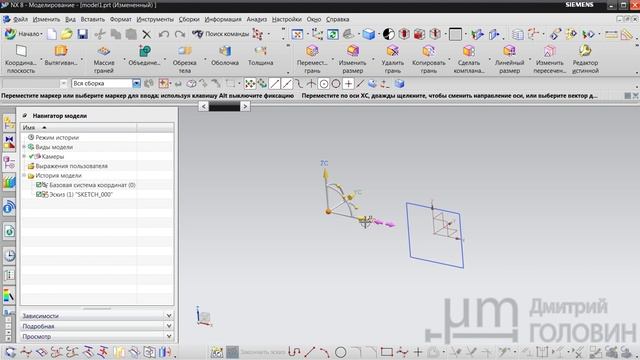This screenshot has width=640, height=360.
Task: Create a new file with New icon
Action: (52, 34)
